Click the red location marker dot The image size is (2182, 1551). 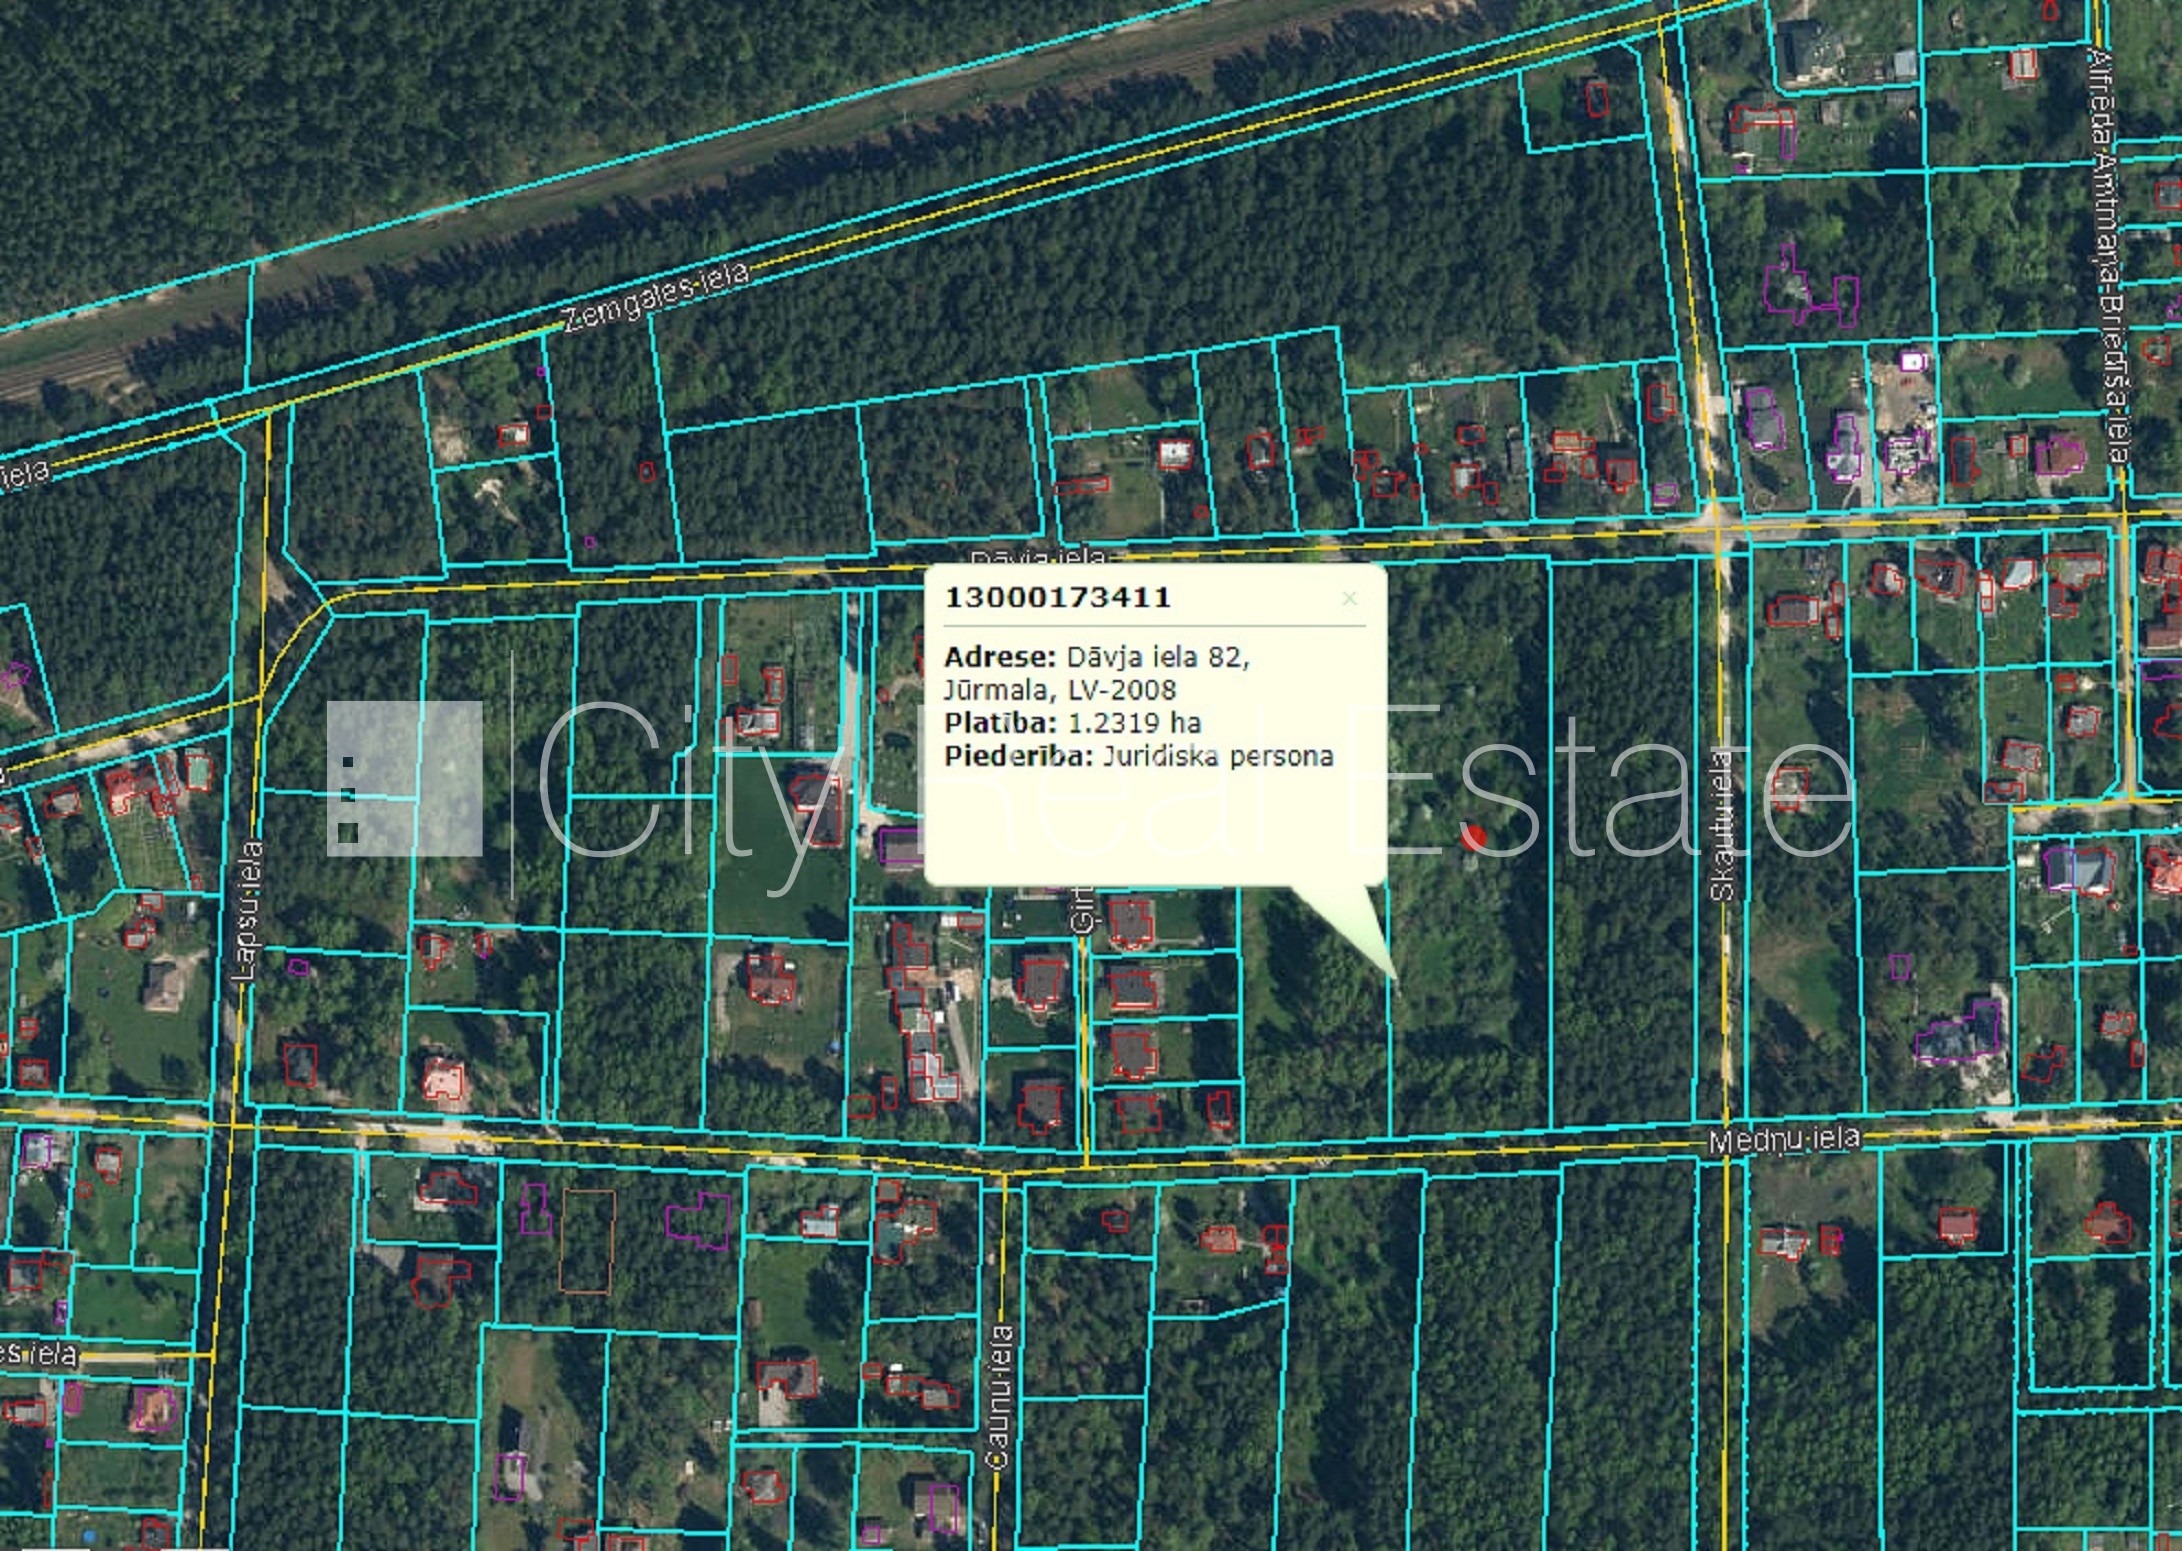click(1473, 836)
